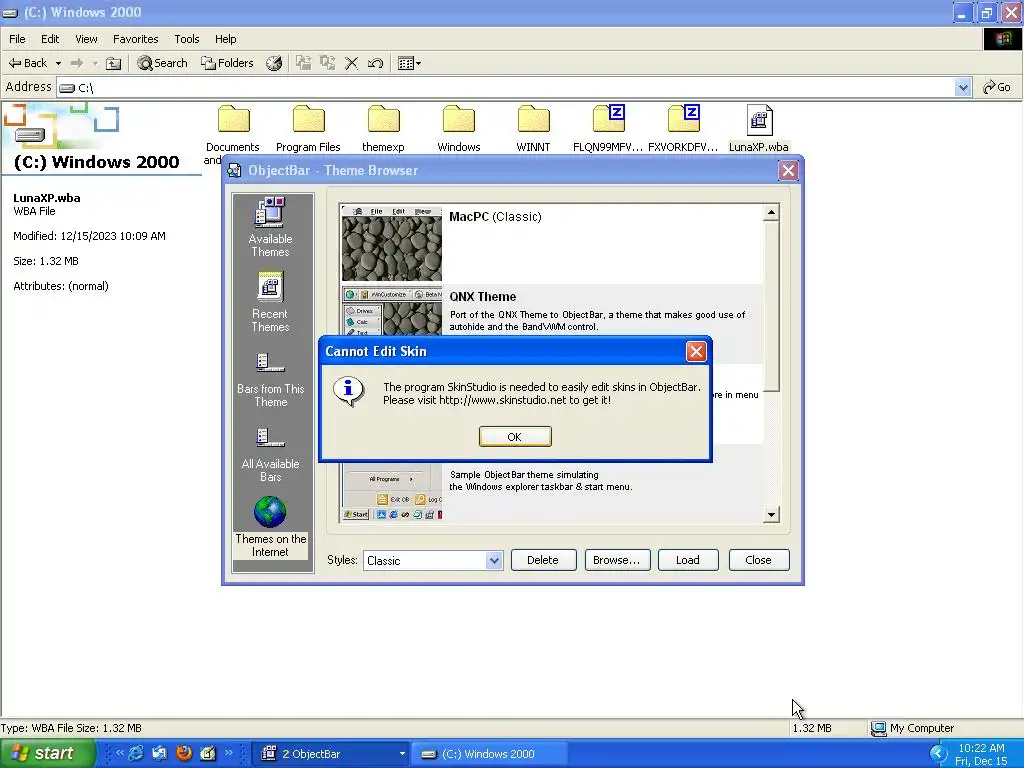Click the Copy To toolbar icon
Viewport: 1024px width, 768px height.
coord(328,63)
